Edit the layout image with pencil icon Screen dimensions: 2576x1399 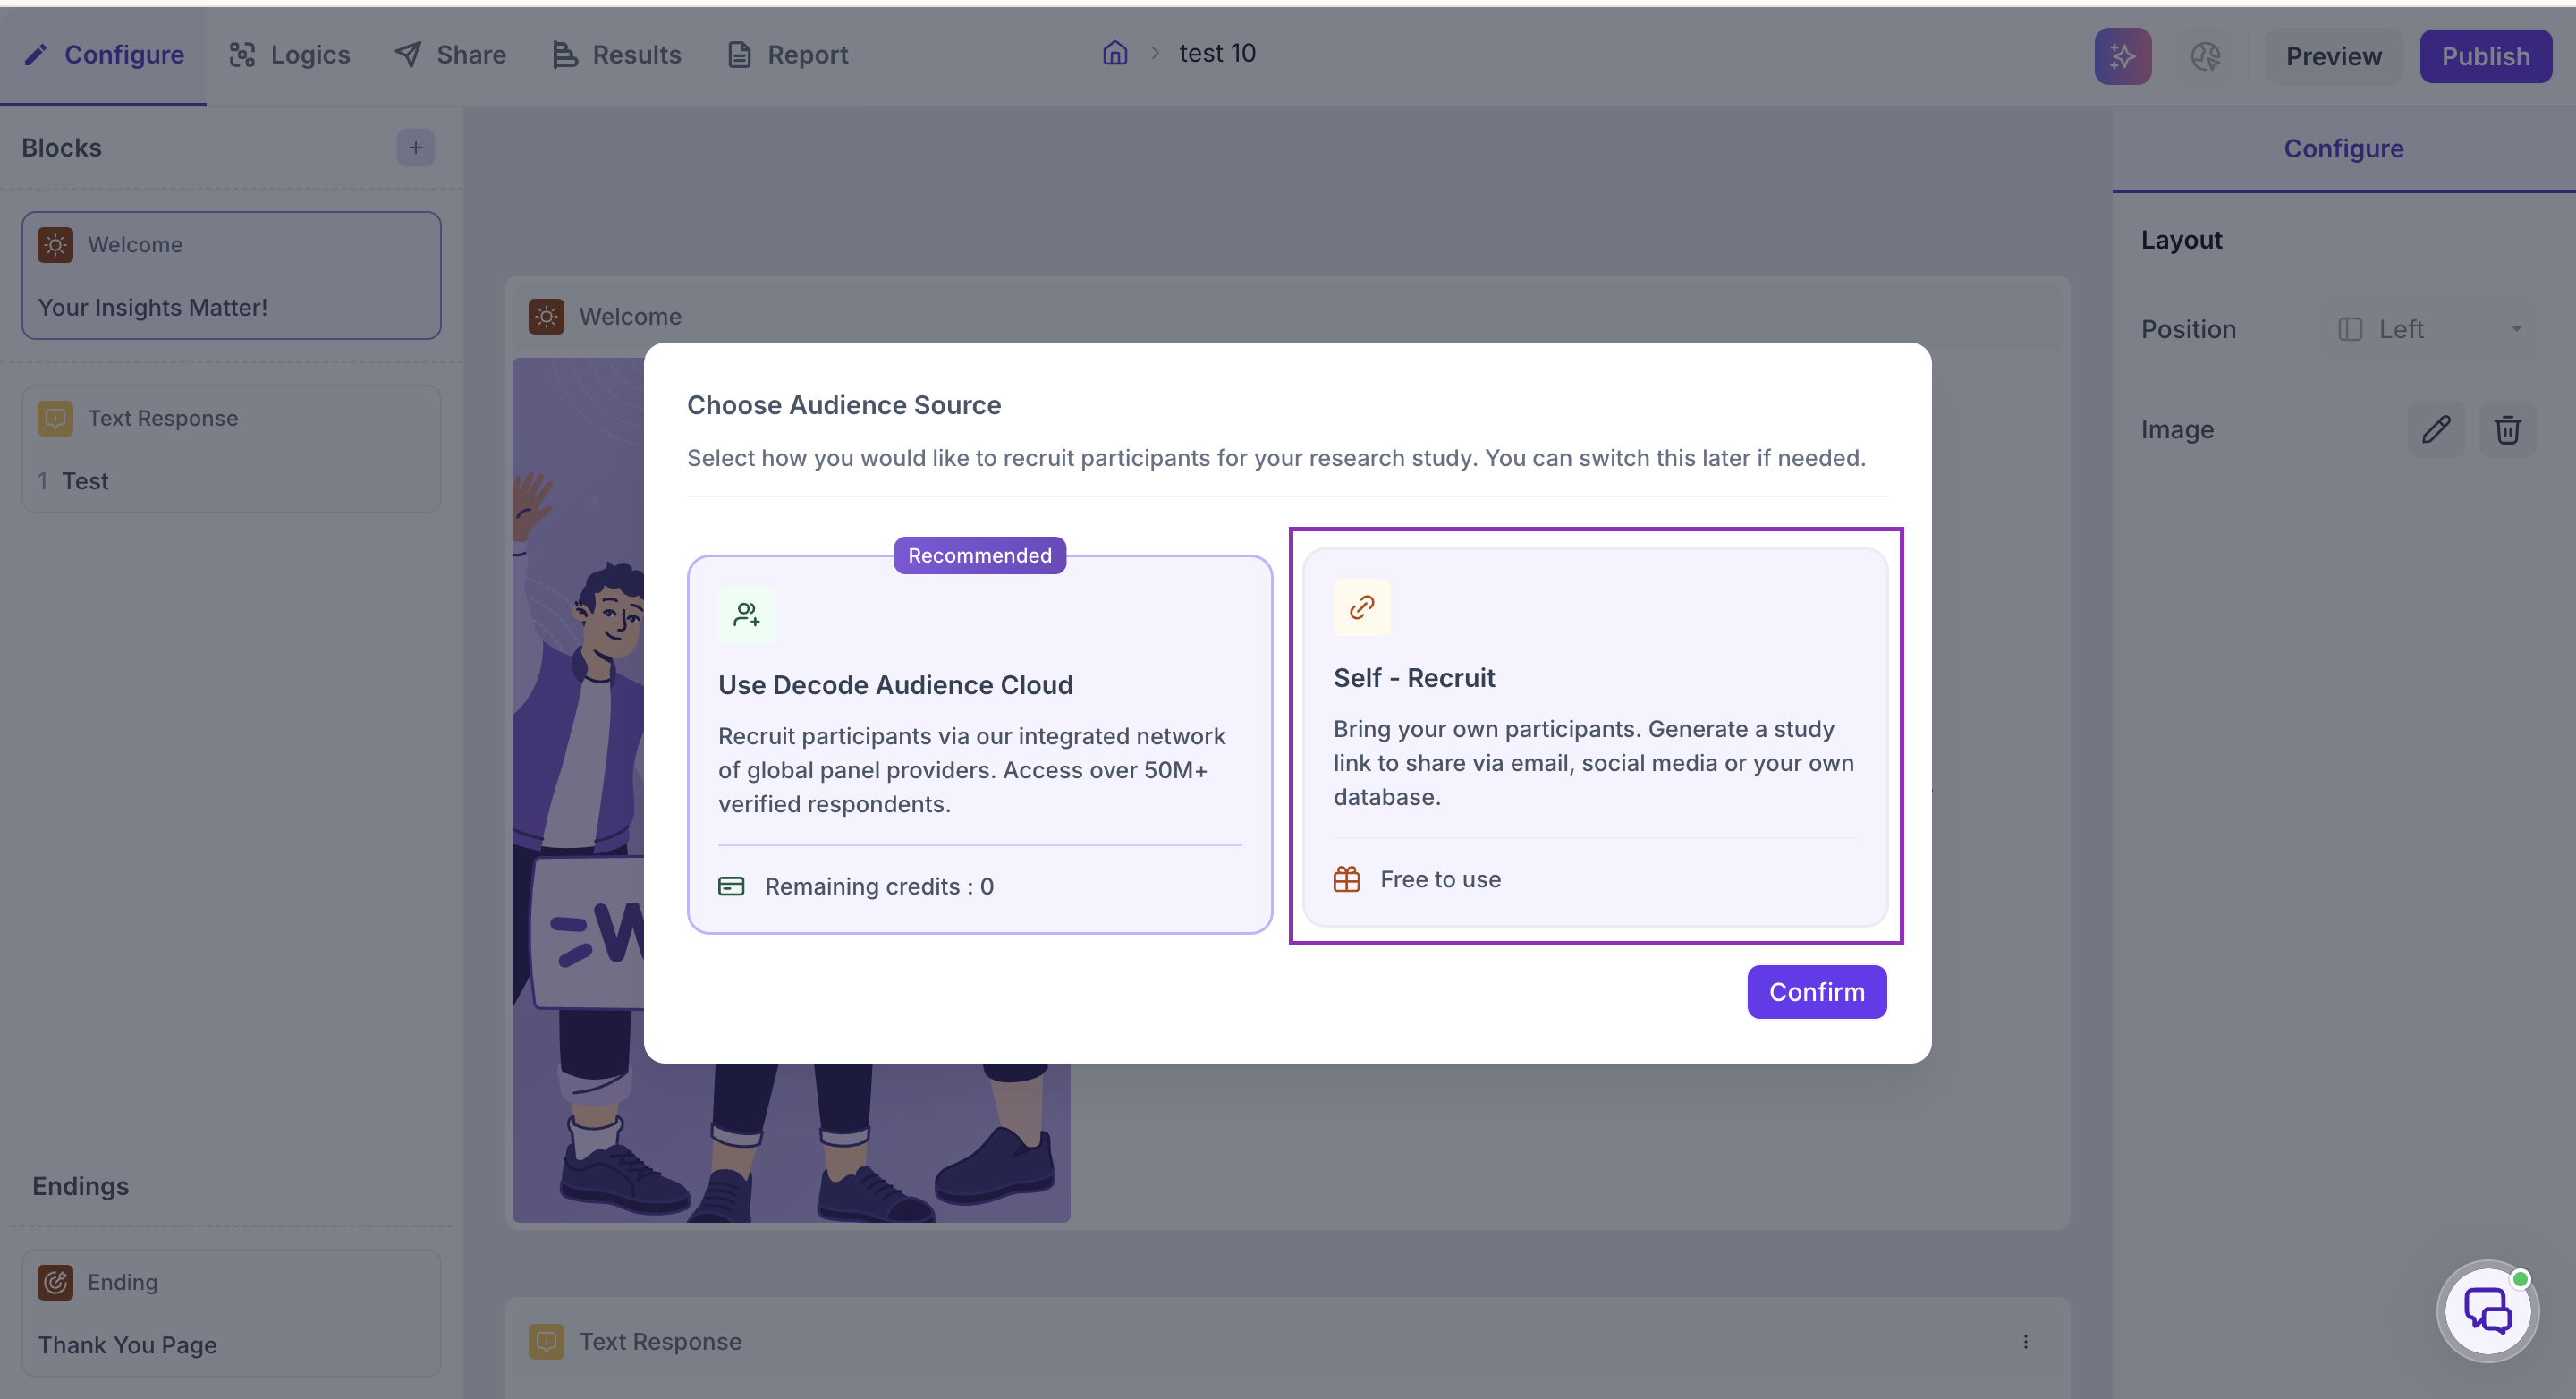2436,430
